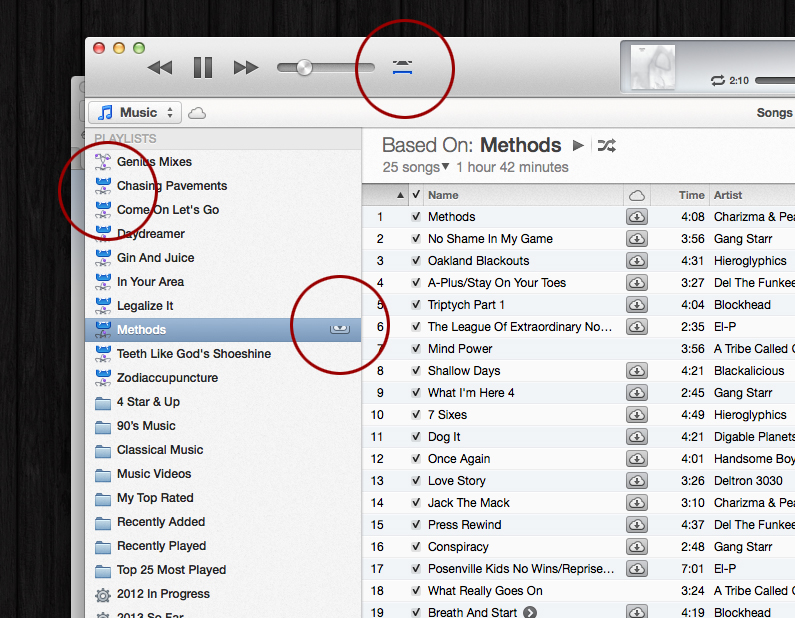795x618 pixels.
Task: Open Top 25 Most Played folder
Action: (x=223, y=570)
